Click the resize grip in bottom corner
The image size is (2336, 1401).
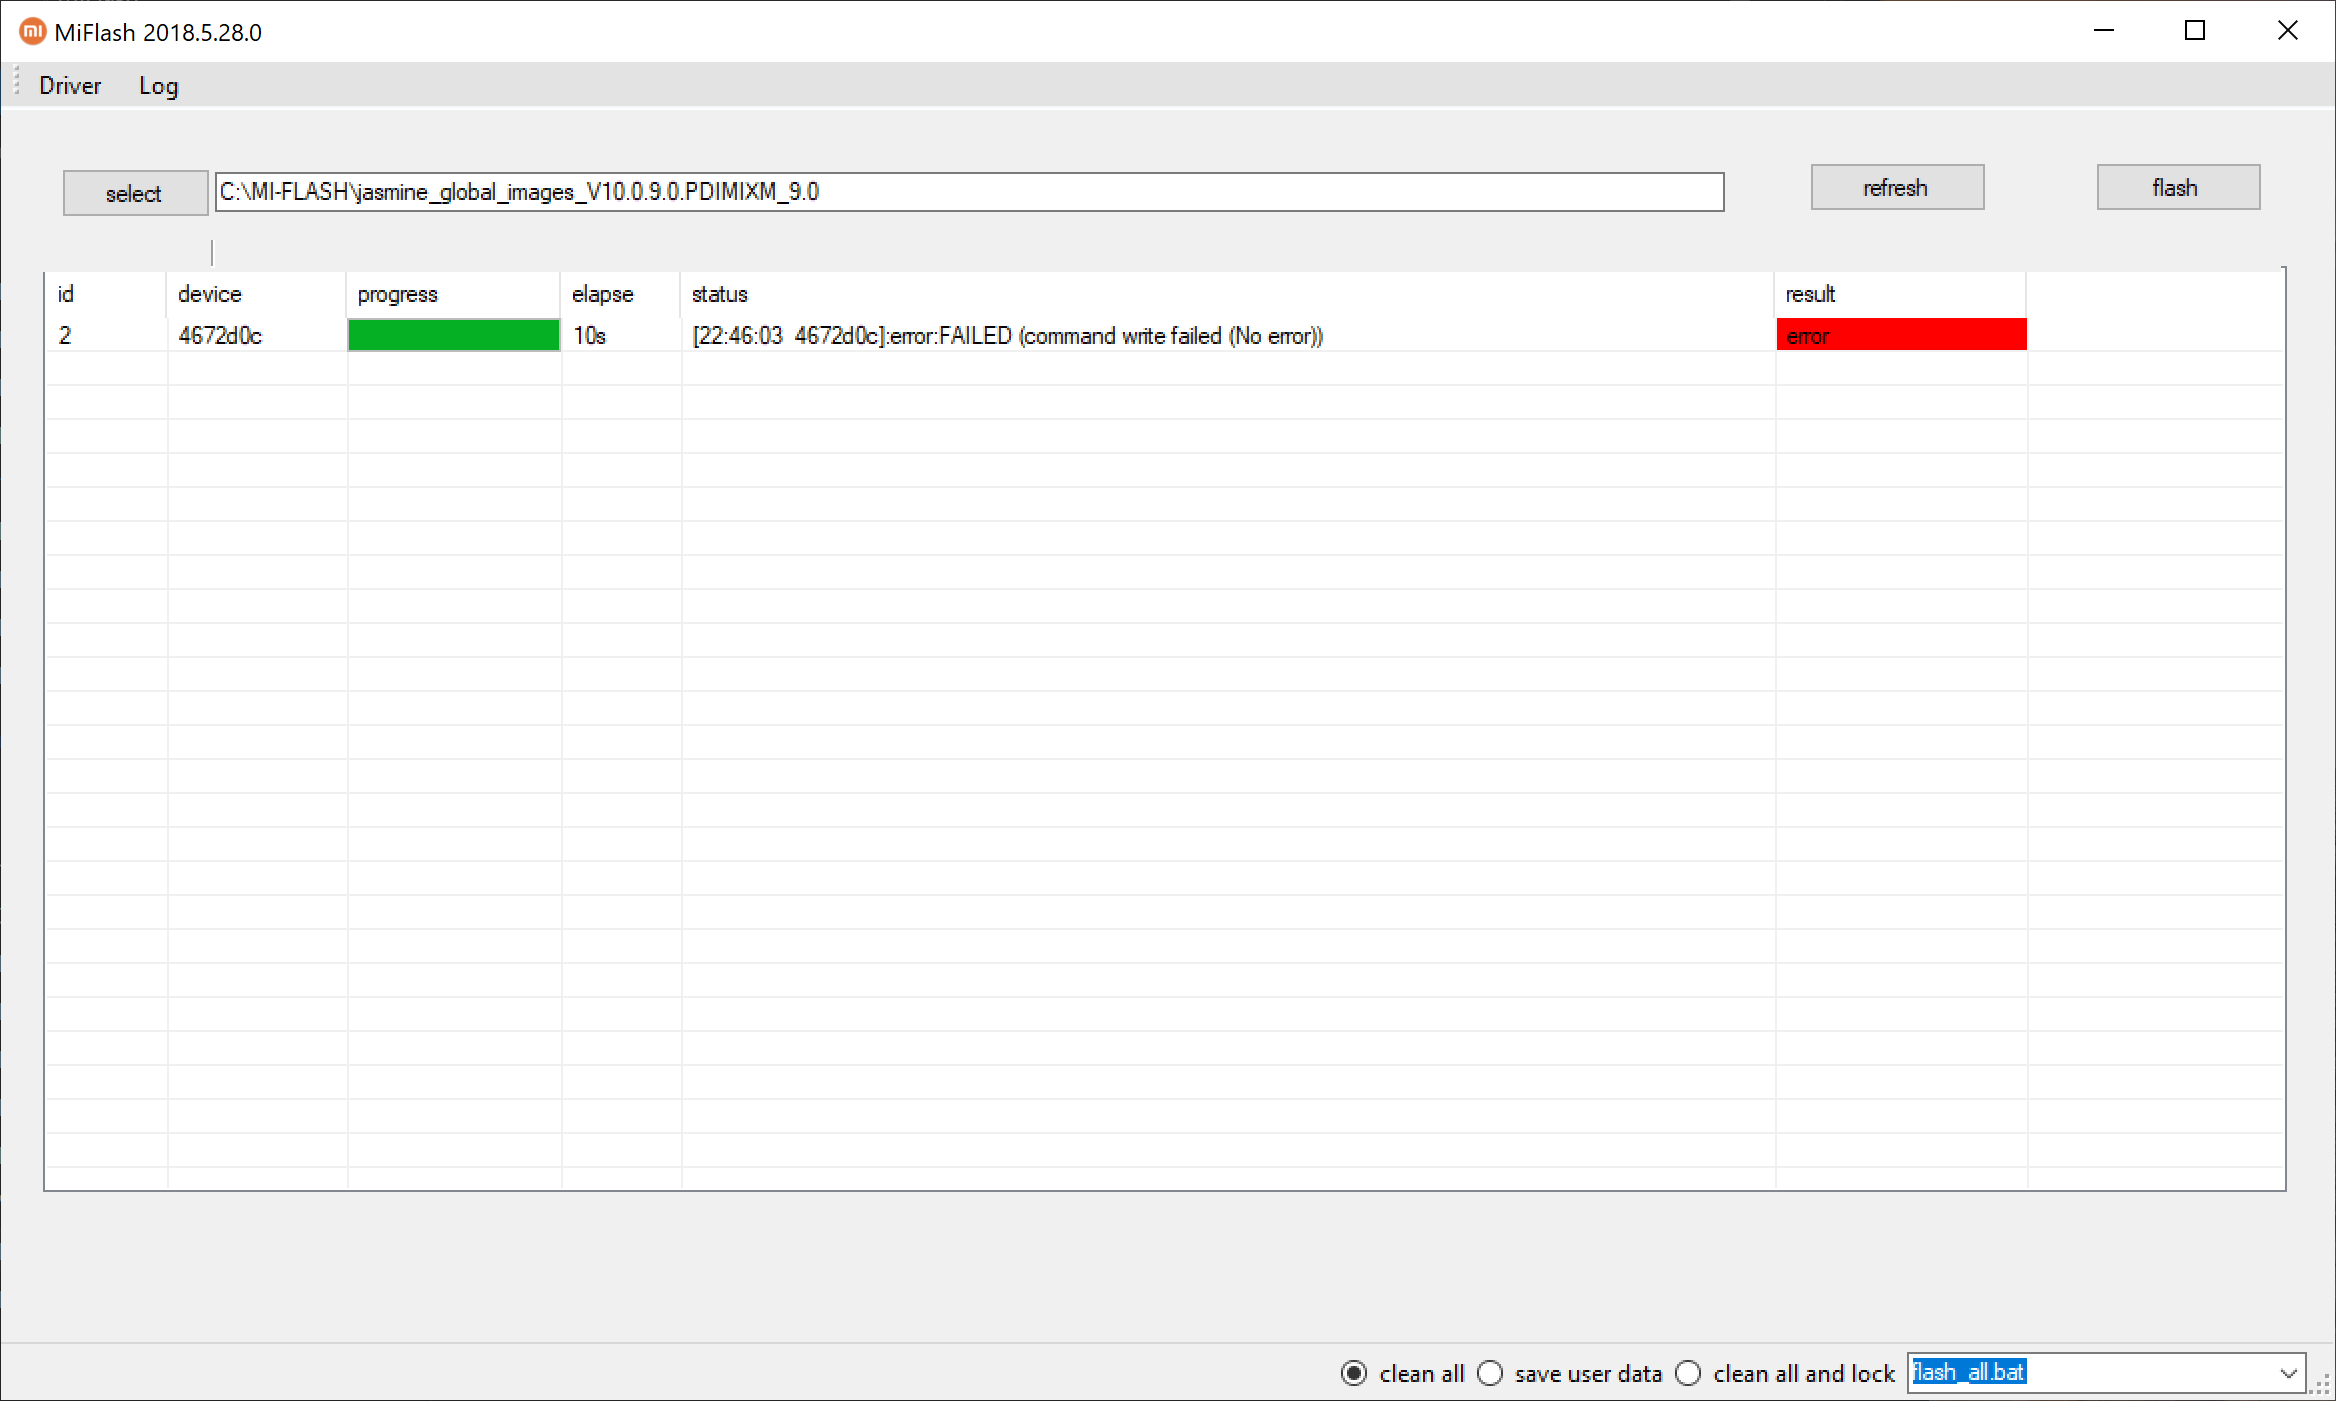tap(2320, 1385)
